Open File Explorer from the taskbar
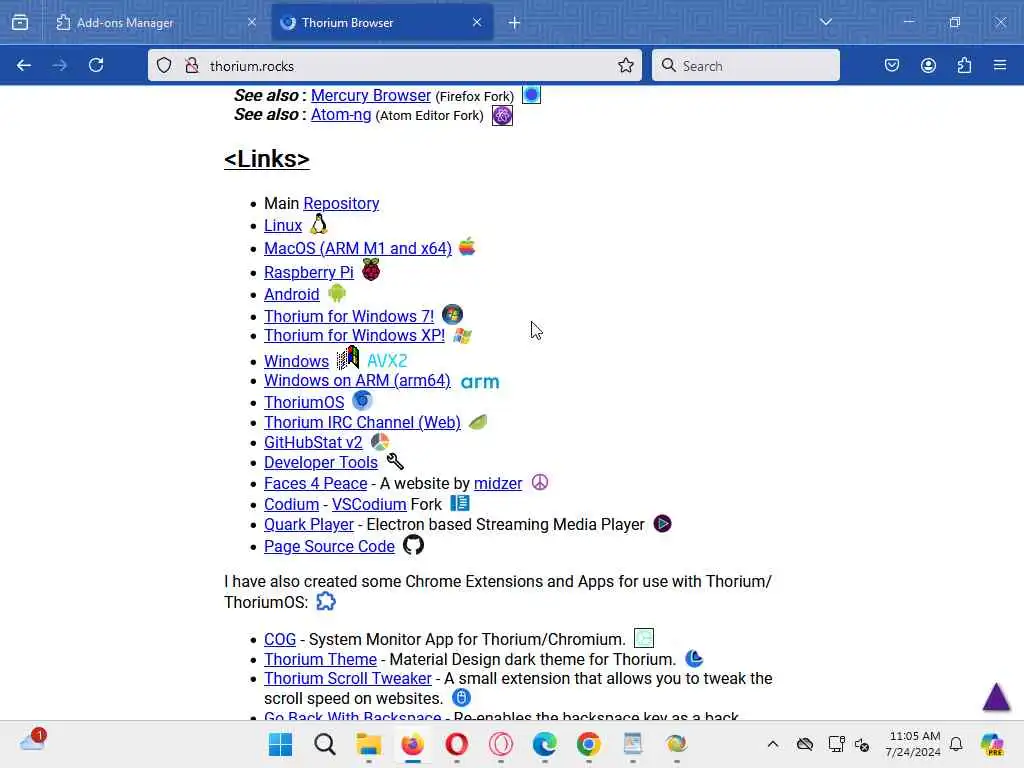 point(368,744)
